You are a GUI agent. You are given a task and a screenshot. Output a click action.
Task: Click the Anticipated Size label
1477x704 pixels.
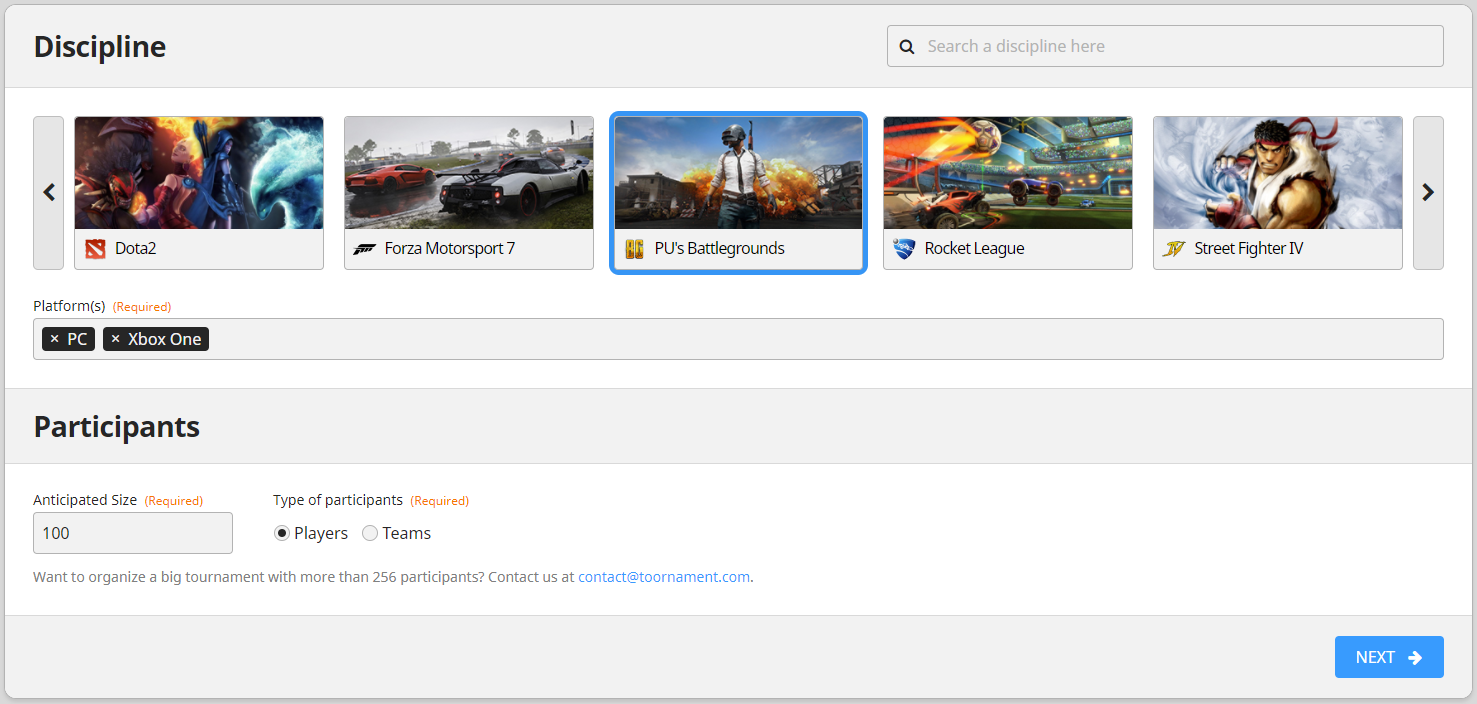pyautogui.click(x=85, y=500)
